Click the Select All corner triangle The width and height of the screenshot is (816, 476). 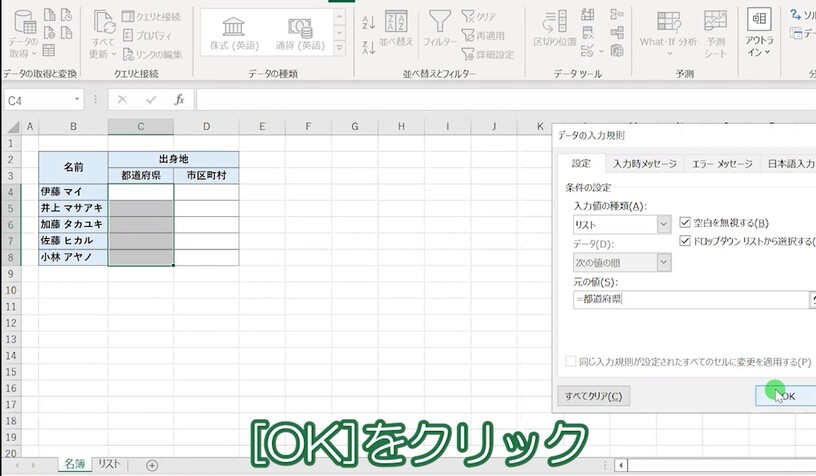[x=12, y=127]
